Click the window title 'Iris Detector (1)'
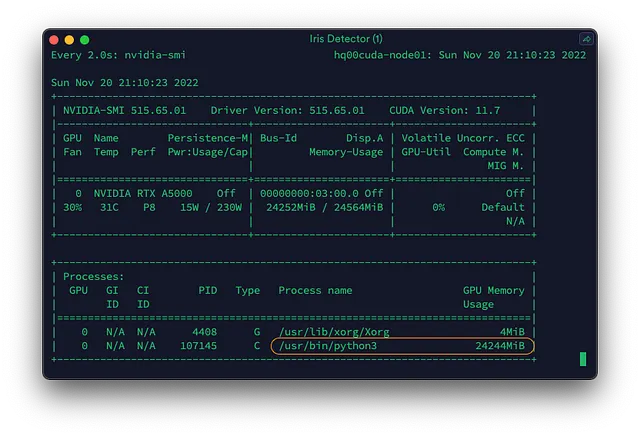Screen dimensions: 640x436 click(x=346, y=39)
